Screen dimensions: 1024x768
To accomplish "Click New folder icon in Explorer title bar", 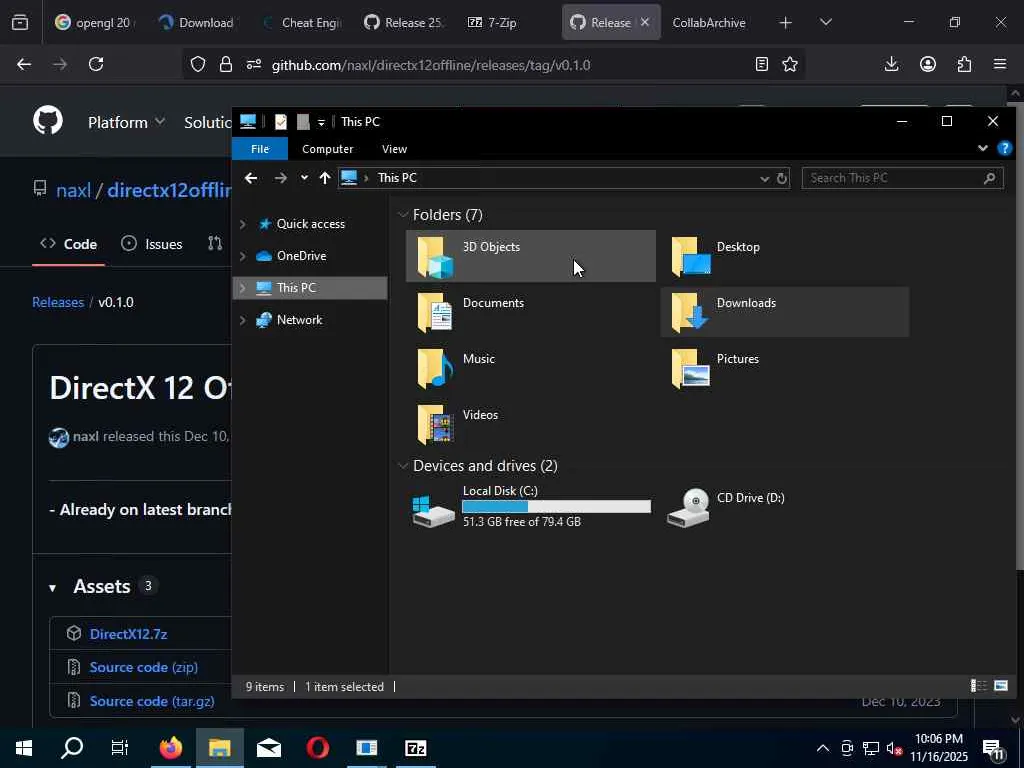I will point(303,121).
